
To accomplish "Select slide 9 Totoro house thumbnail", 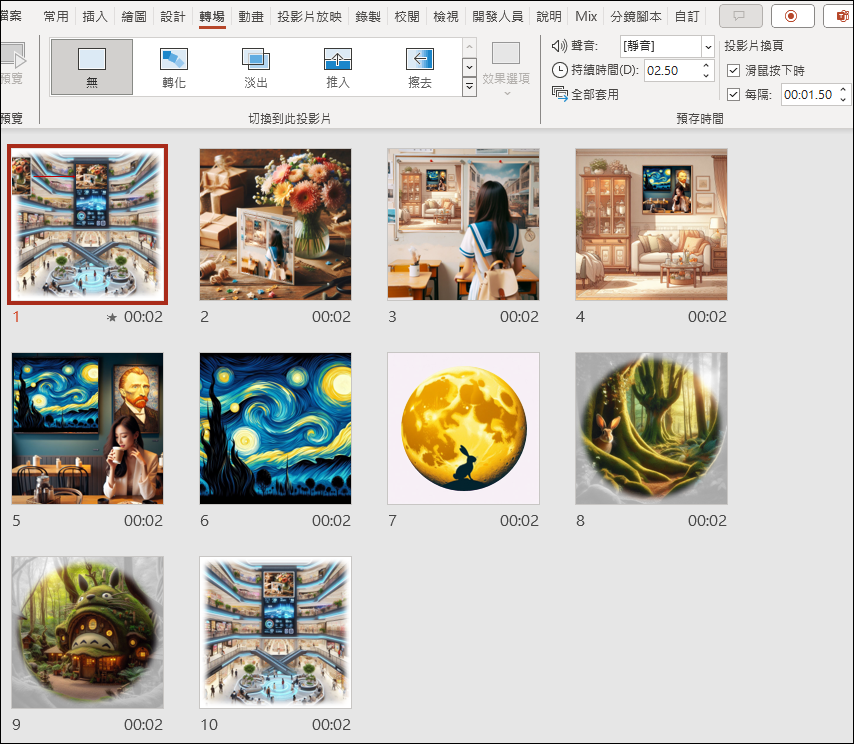I will coord(88,632).
